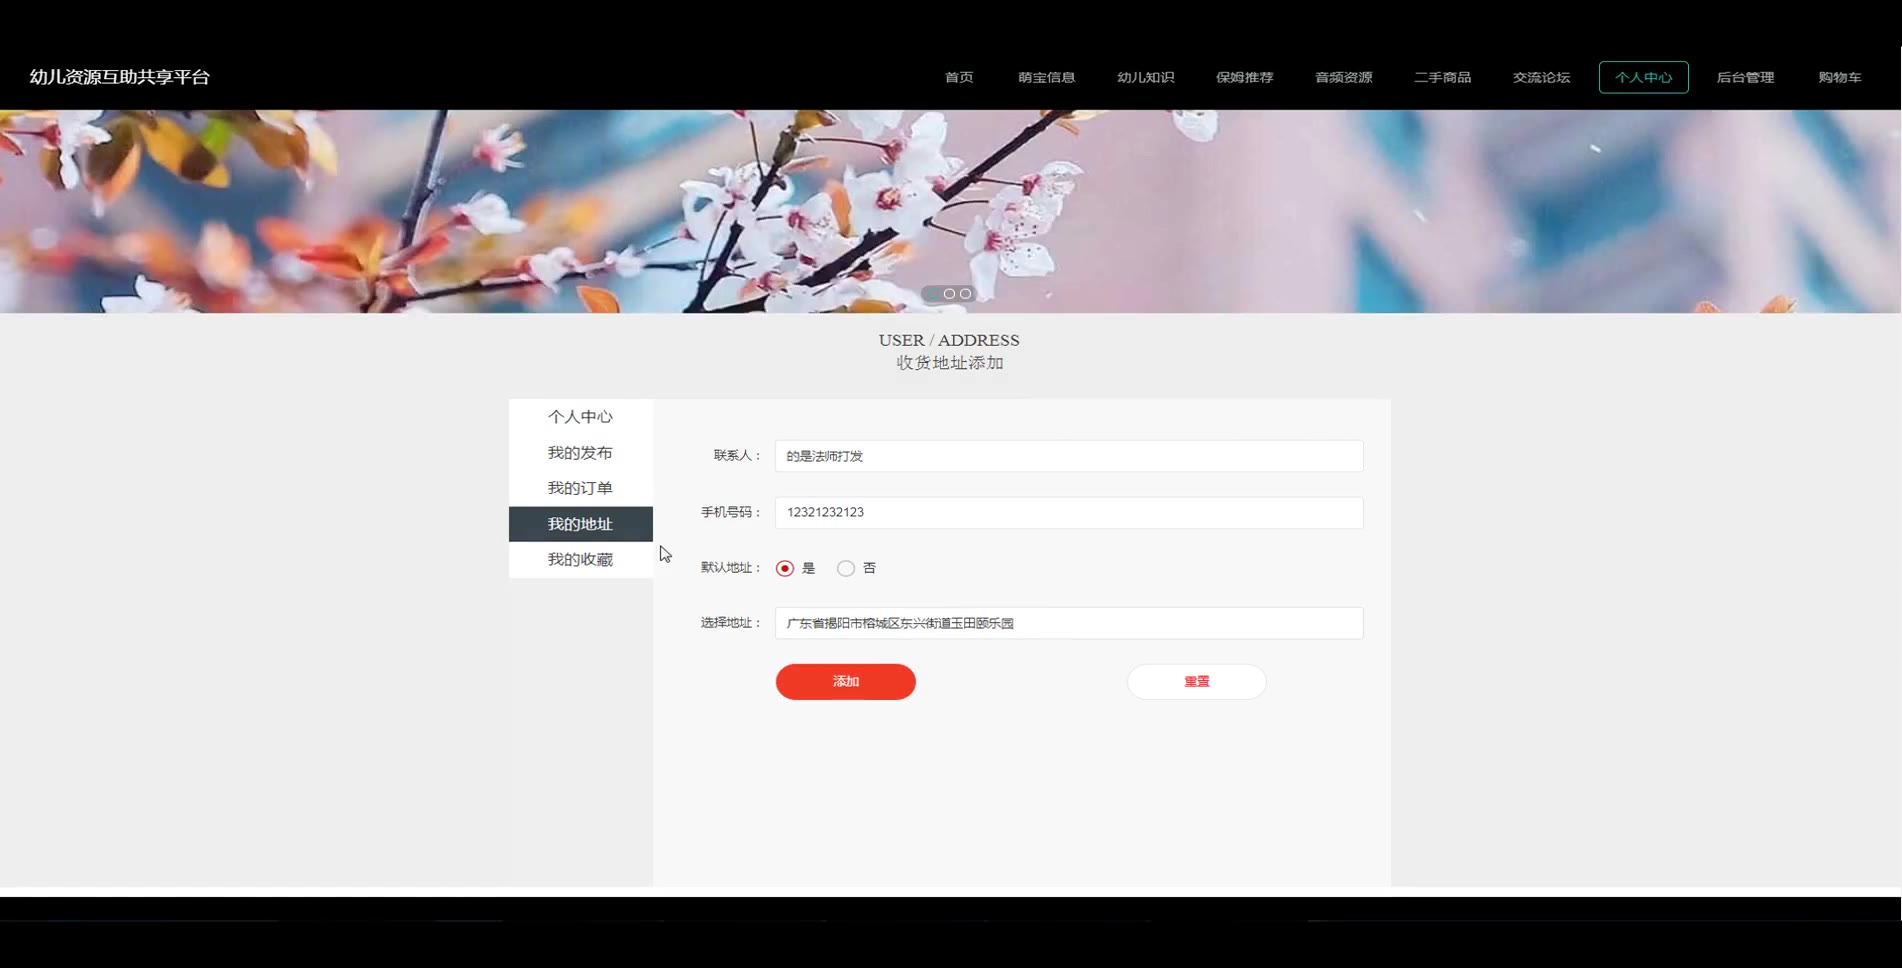Open 后台管理 admin link
The width and height of the screenshot is (1902, 968).
[x=1745, y=77]
